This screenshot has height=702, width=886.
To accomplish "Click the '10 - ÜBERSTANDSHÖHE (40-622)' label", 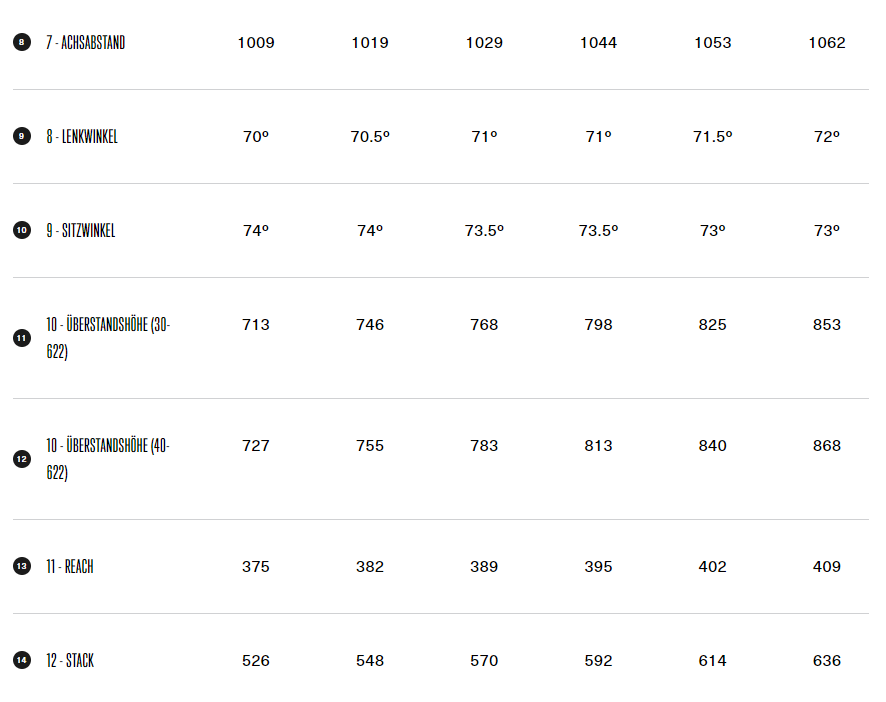I will pos(107,459).
